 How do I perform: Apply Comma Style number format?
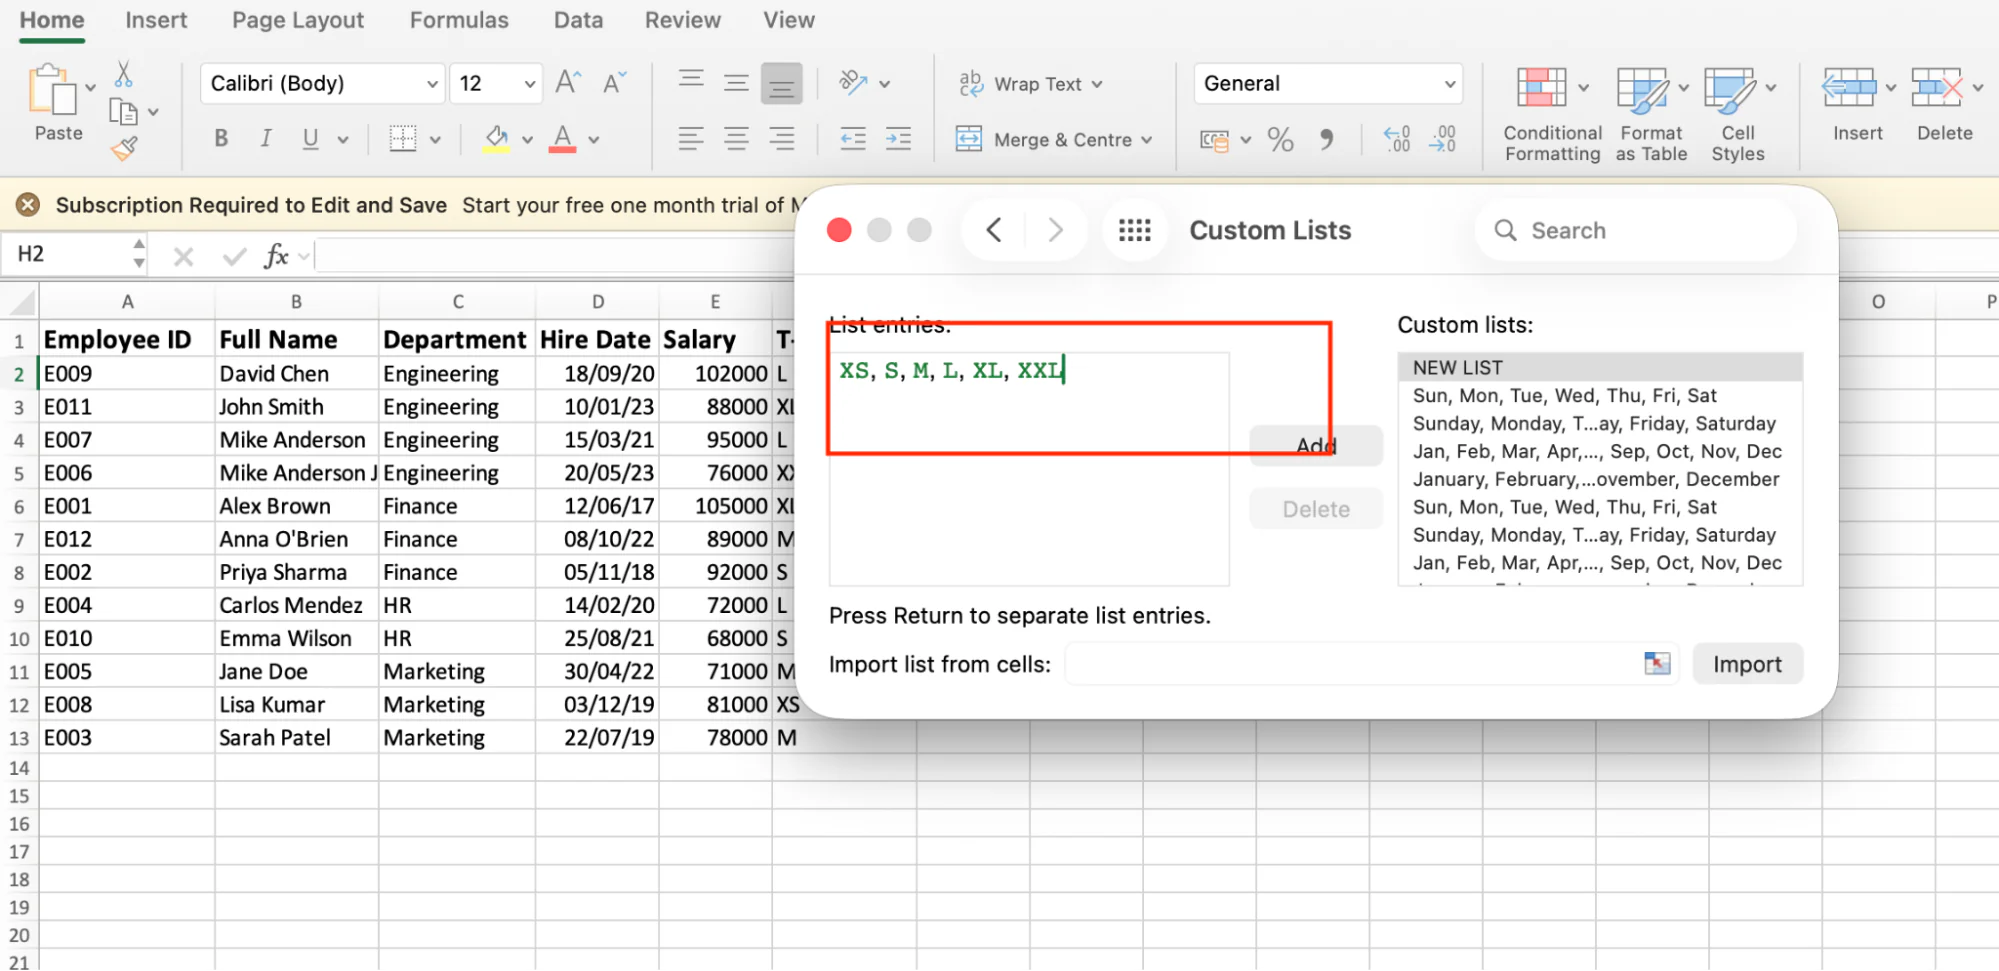[1326, 139]
